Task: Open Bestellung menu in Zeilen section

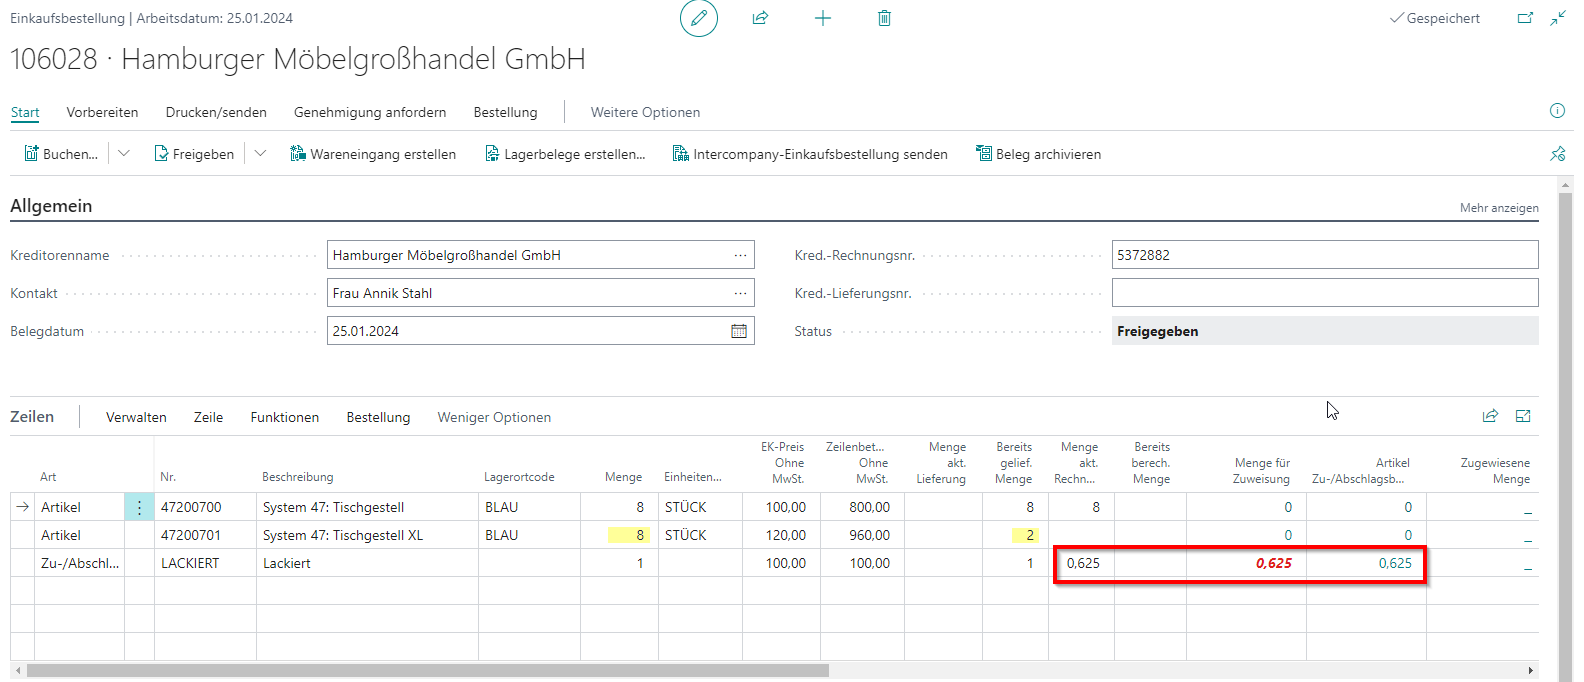Action: pos(378,417)
